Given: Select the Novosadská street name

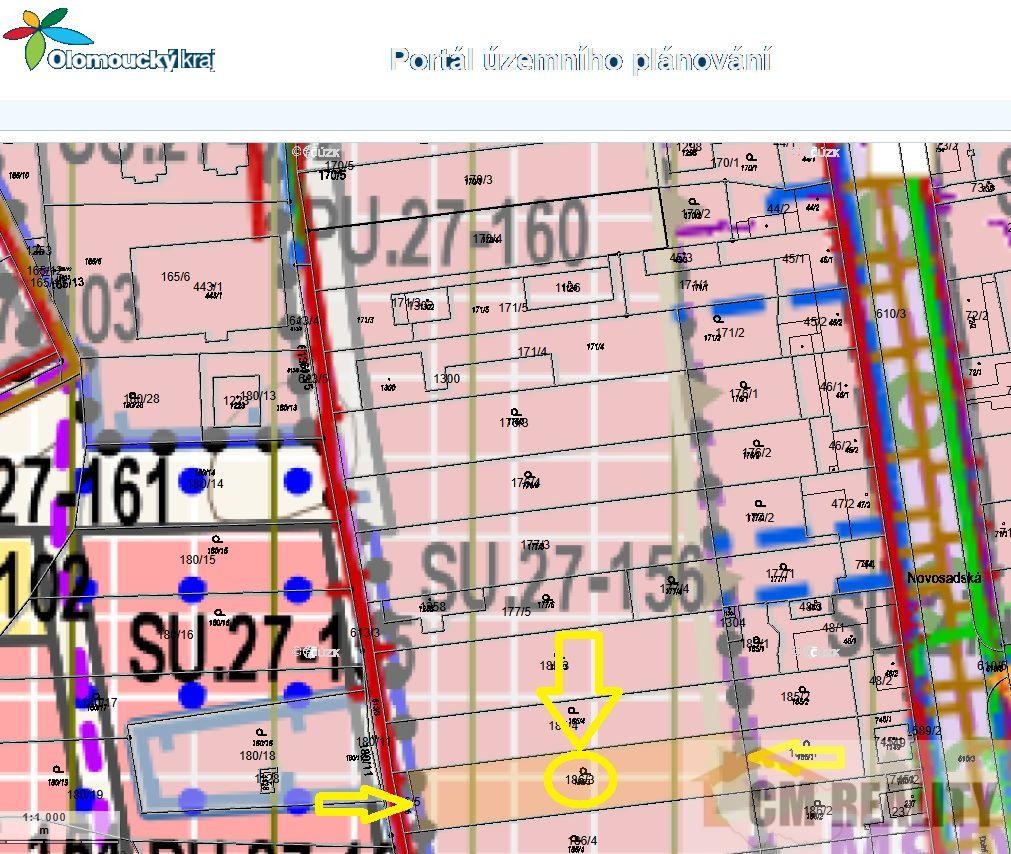Looking at the screenshot, I should 944,577.
